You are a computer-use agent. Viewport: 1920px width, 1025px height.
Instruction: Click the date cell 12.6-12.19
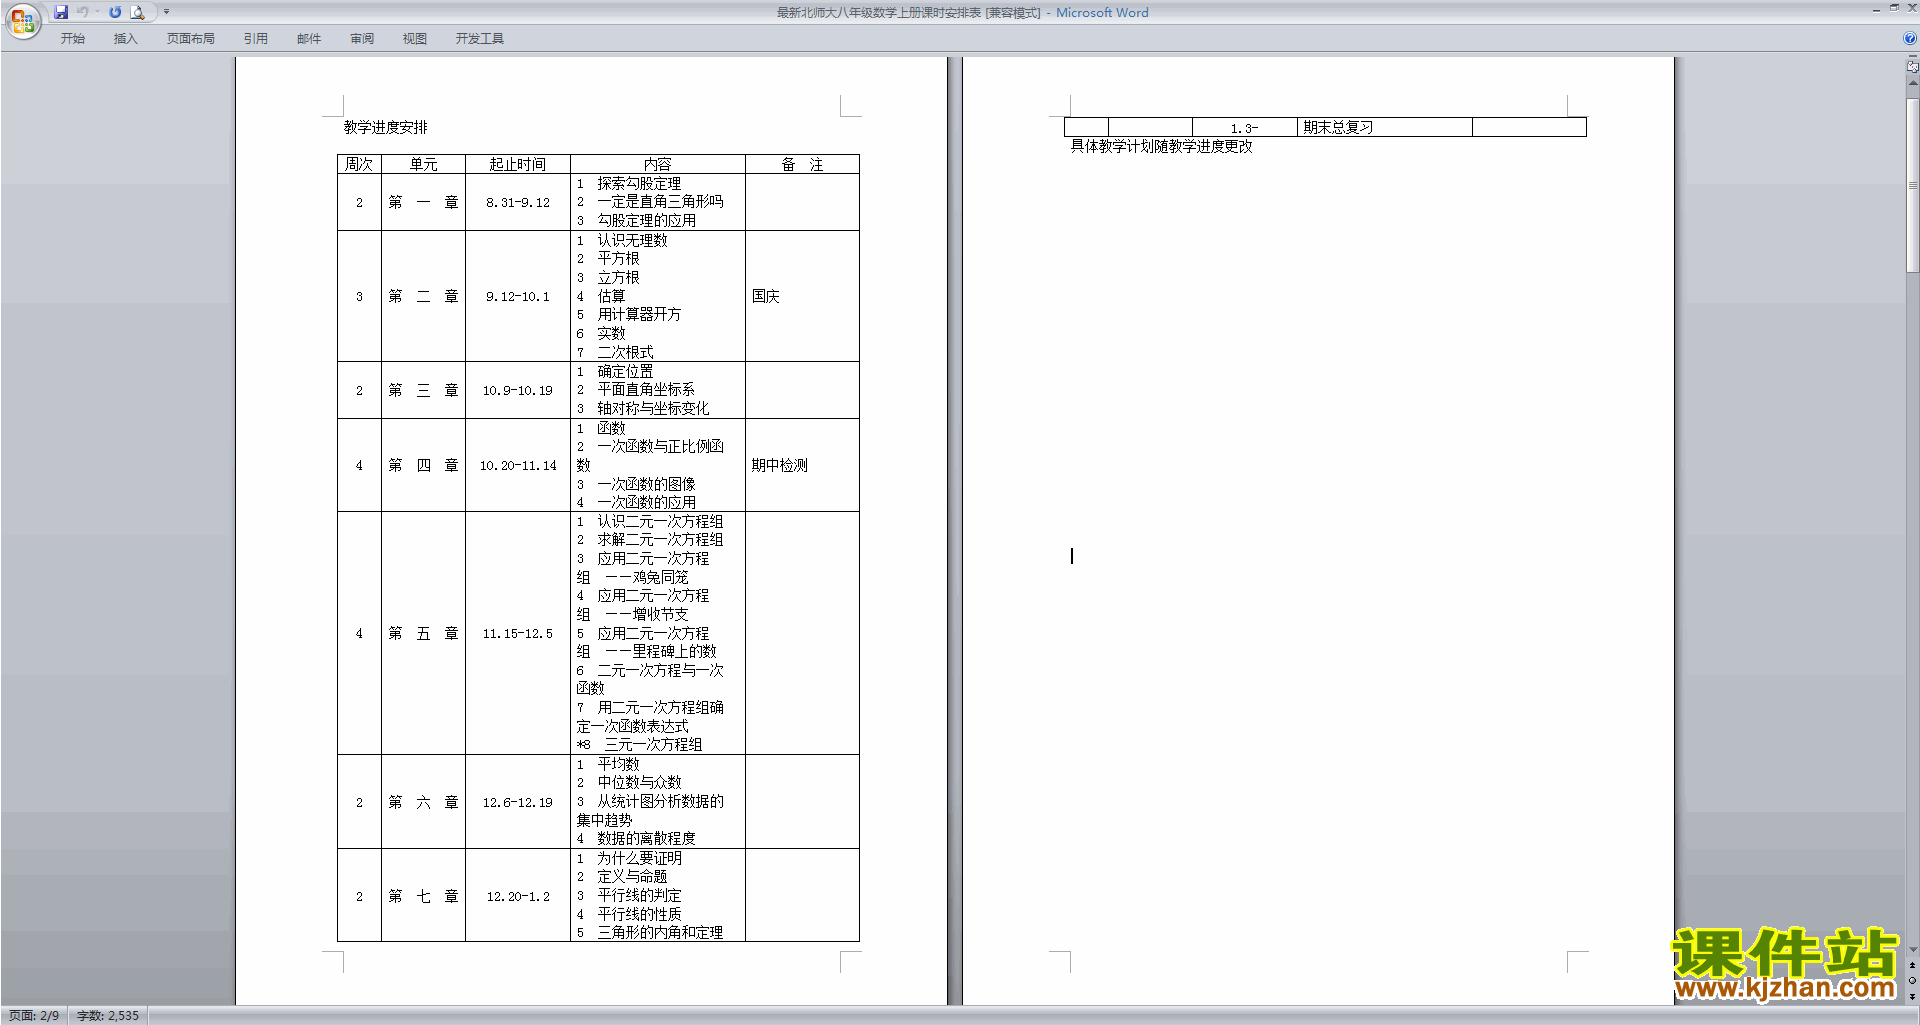(x=518, y=803)
